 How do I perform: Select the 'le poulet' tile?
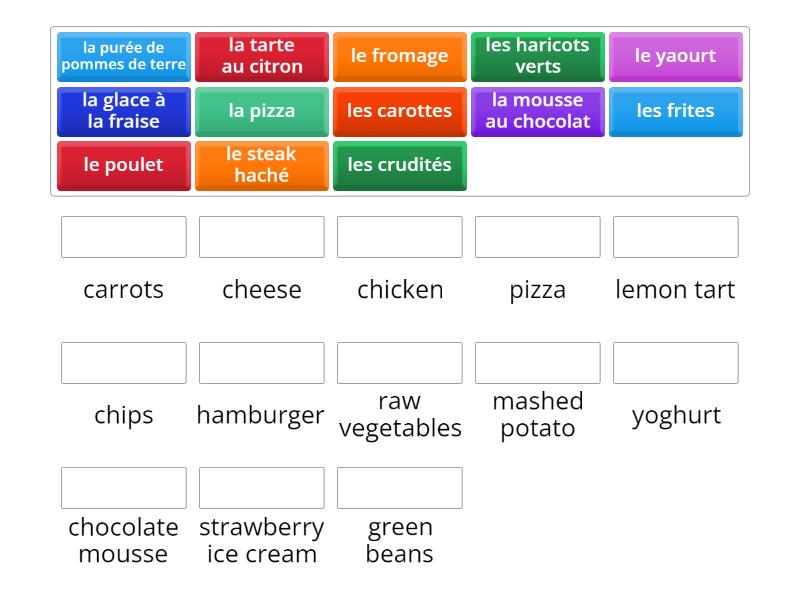click(x=123, y=165)
